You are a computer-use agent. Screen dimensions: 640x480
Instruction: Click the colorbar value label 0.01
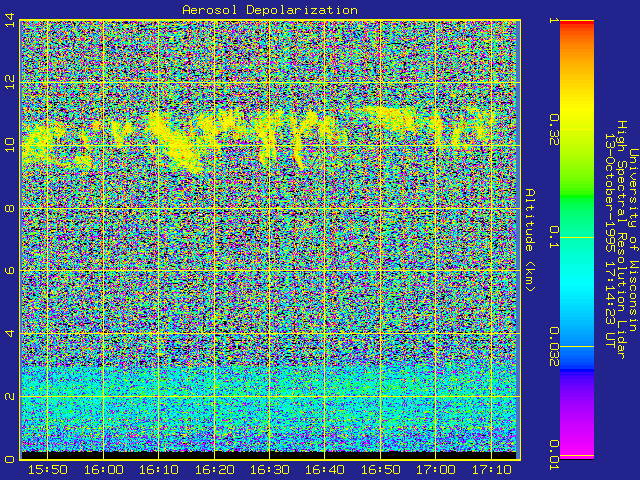click(x=554, y=455)
